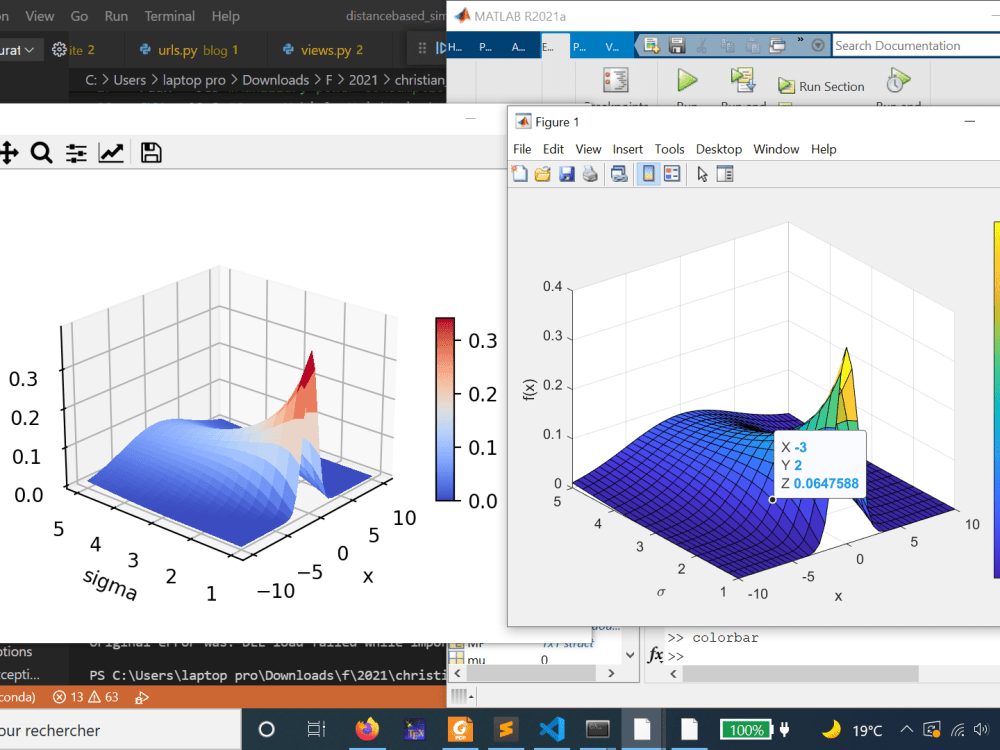Open a figure file via the folder icon in Figure 1
1000x750 pixels.
[x=543, y=173]
